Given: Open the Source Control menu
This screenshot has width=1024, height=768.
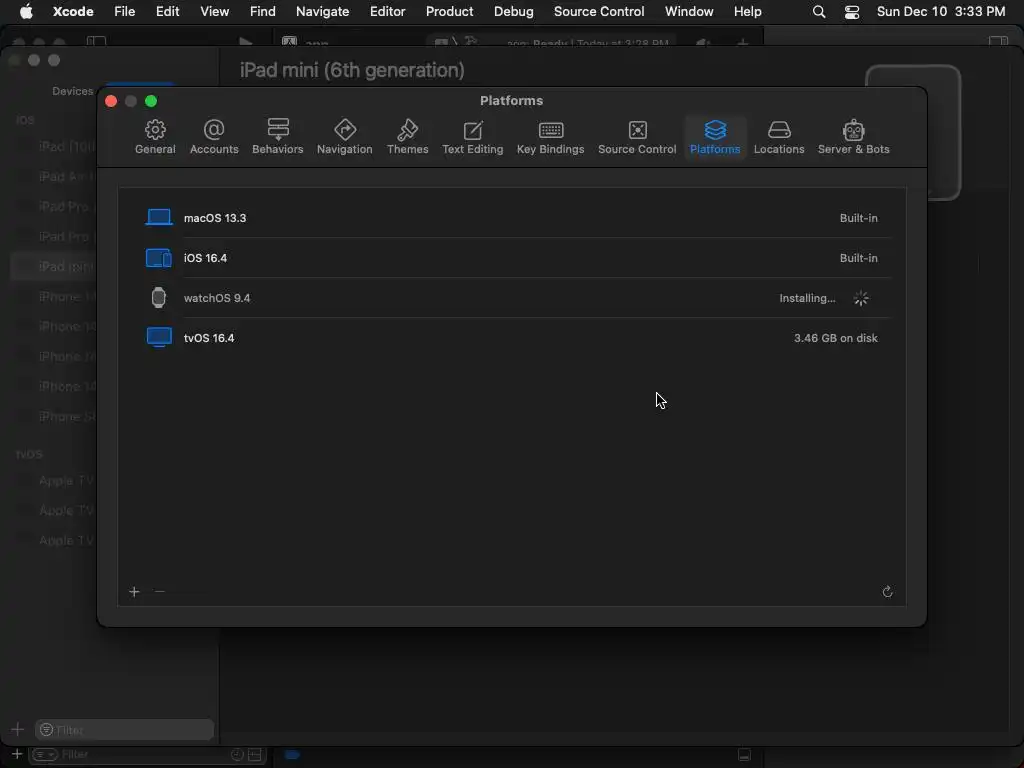Looking at the screenshot, I should pyautogui.click(x=599, y=11).
